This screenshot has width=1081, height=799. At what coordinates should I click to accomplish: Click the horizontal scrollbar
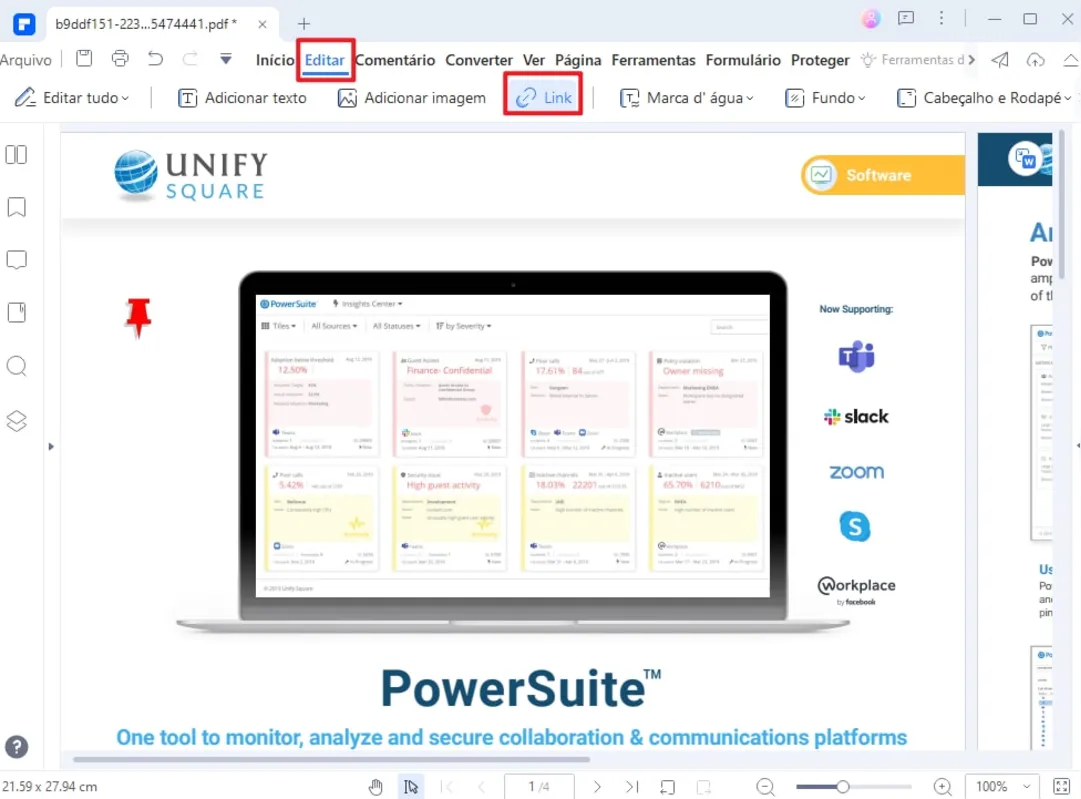pos(331,759)
